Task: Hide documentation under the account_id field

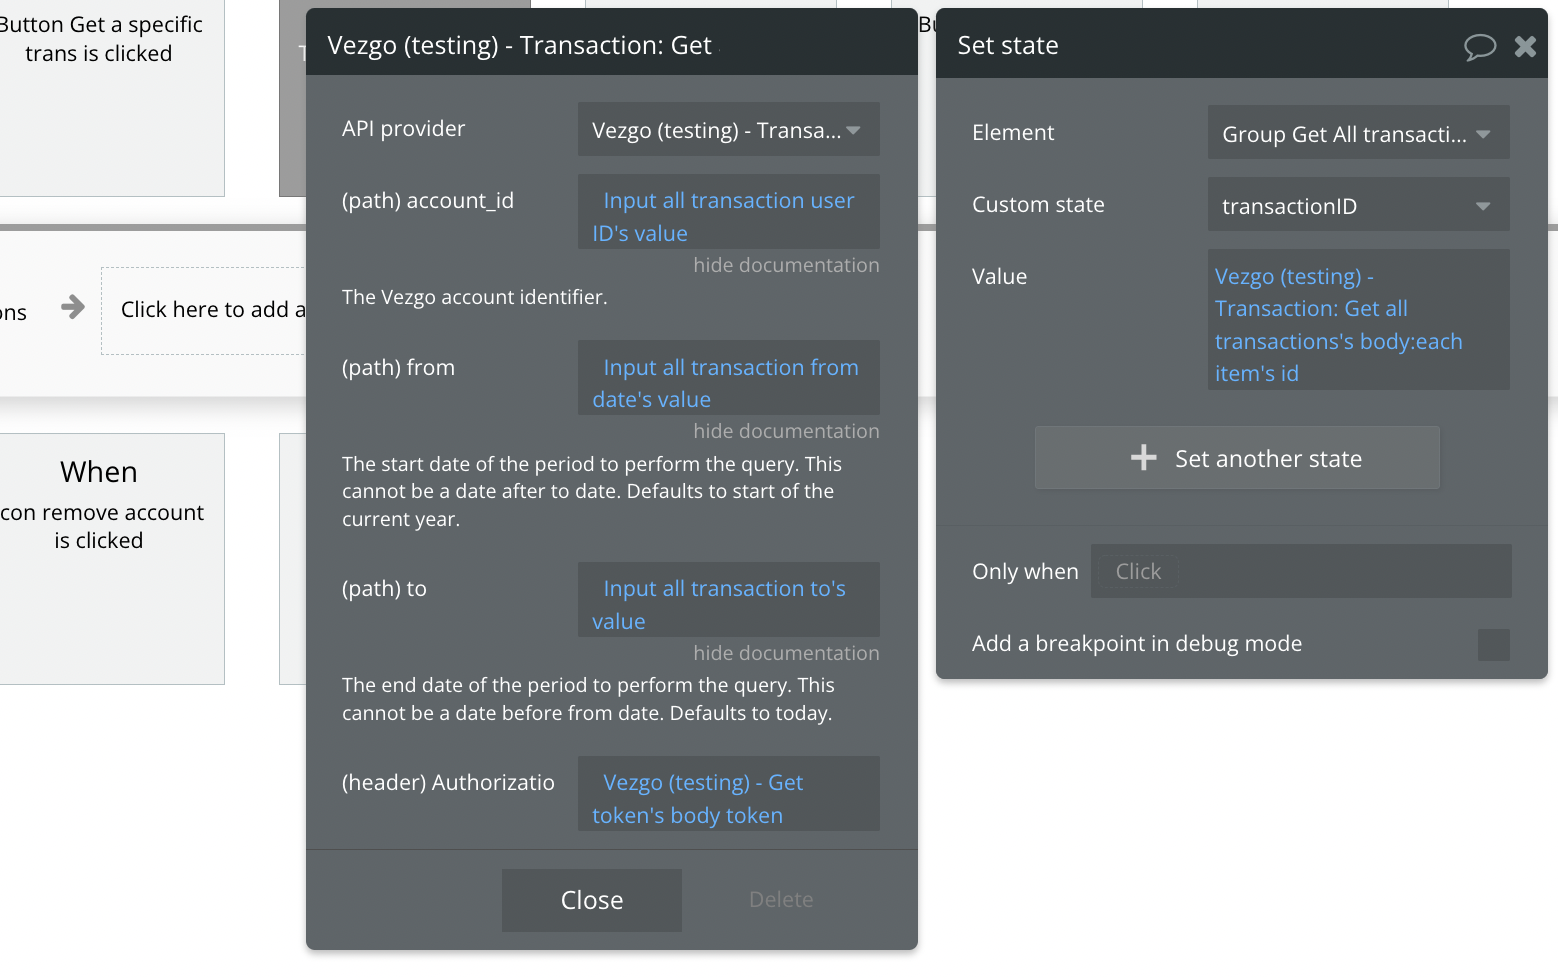Action: [786, 265]
